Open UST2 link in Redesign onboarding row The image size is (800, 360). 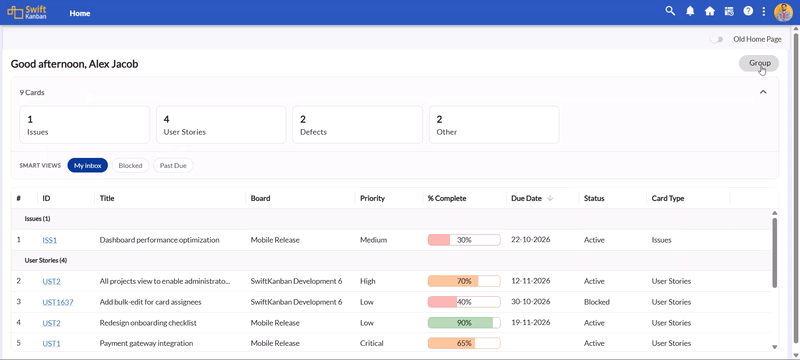52,323
